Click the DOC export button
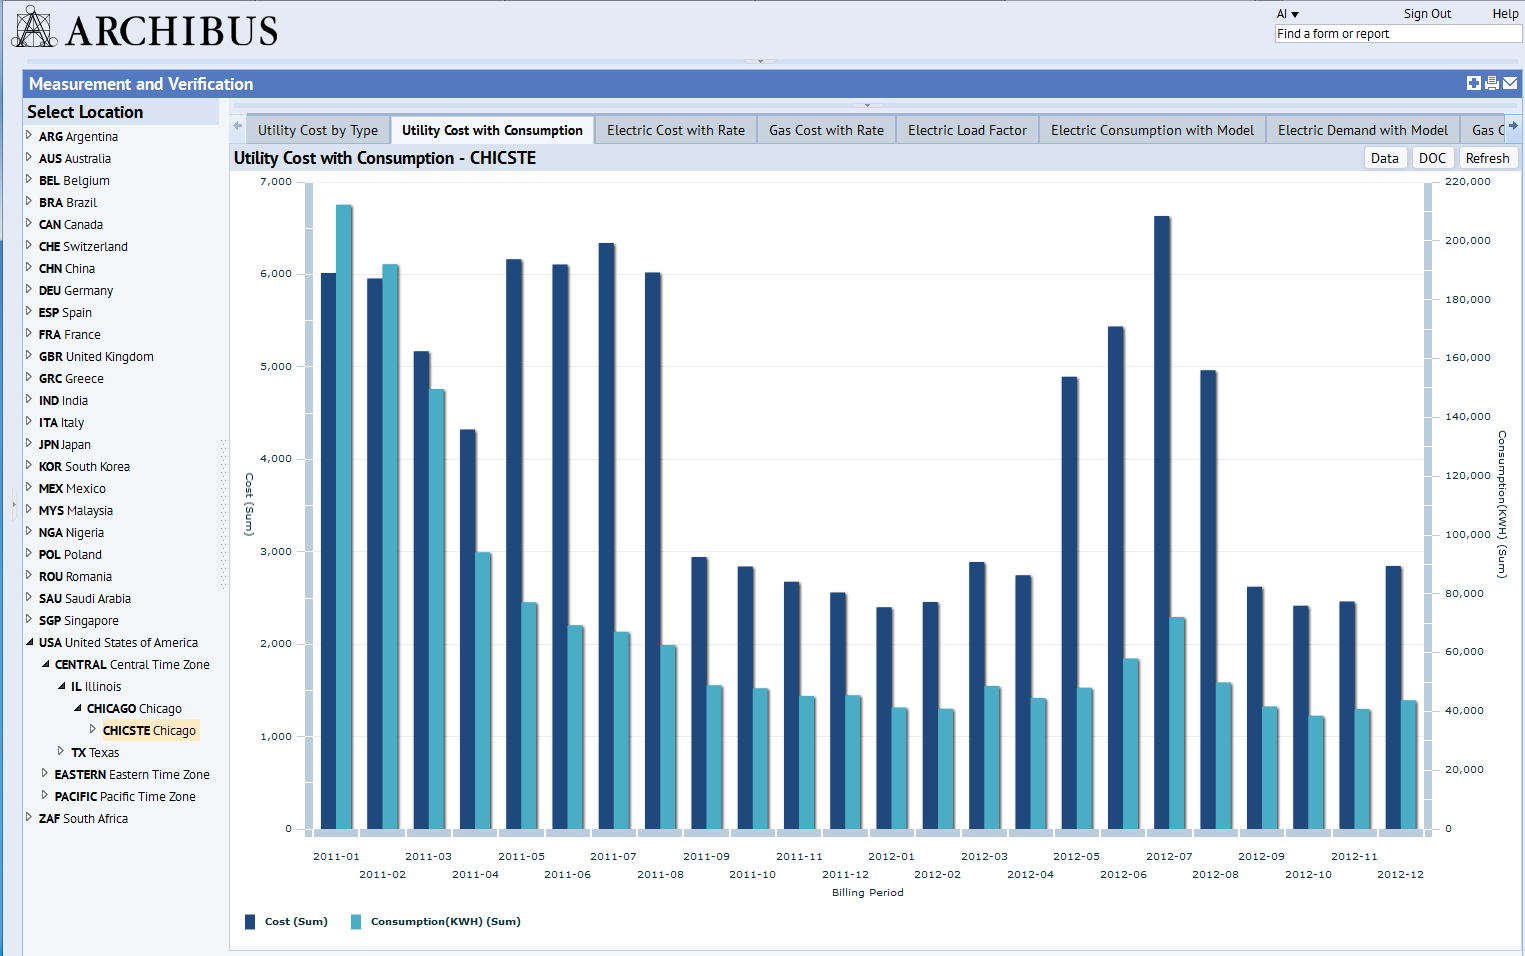The height and width of the screenshot is (956, 1525). [1431, 158]
